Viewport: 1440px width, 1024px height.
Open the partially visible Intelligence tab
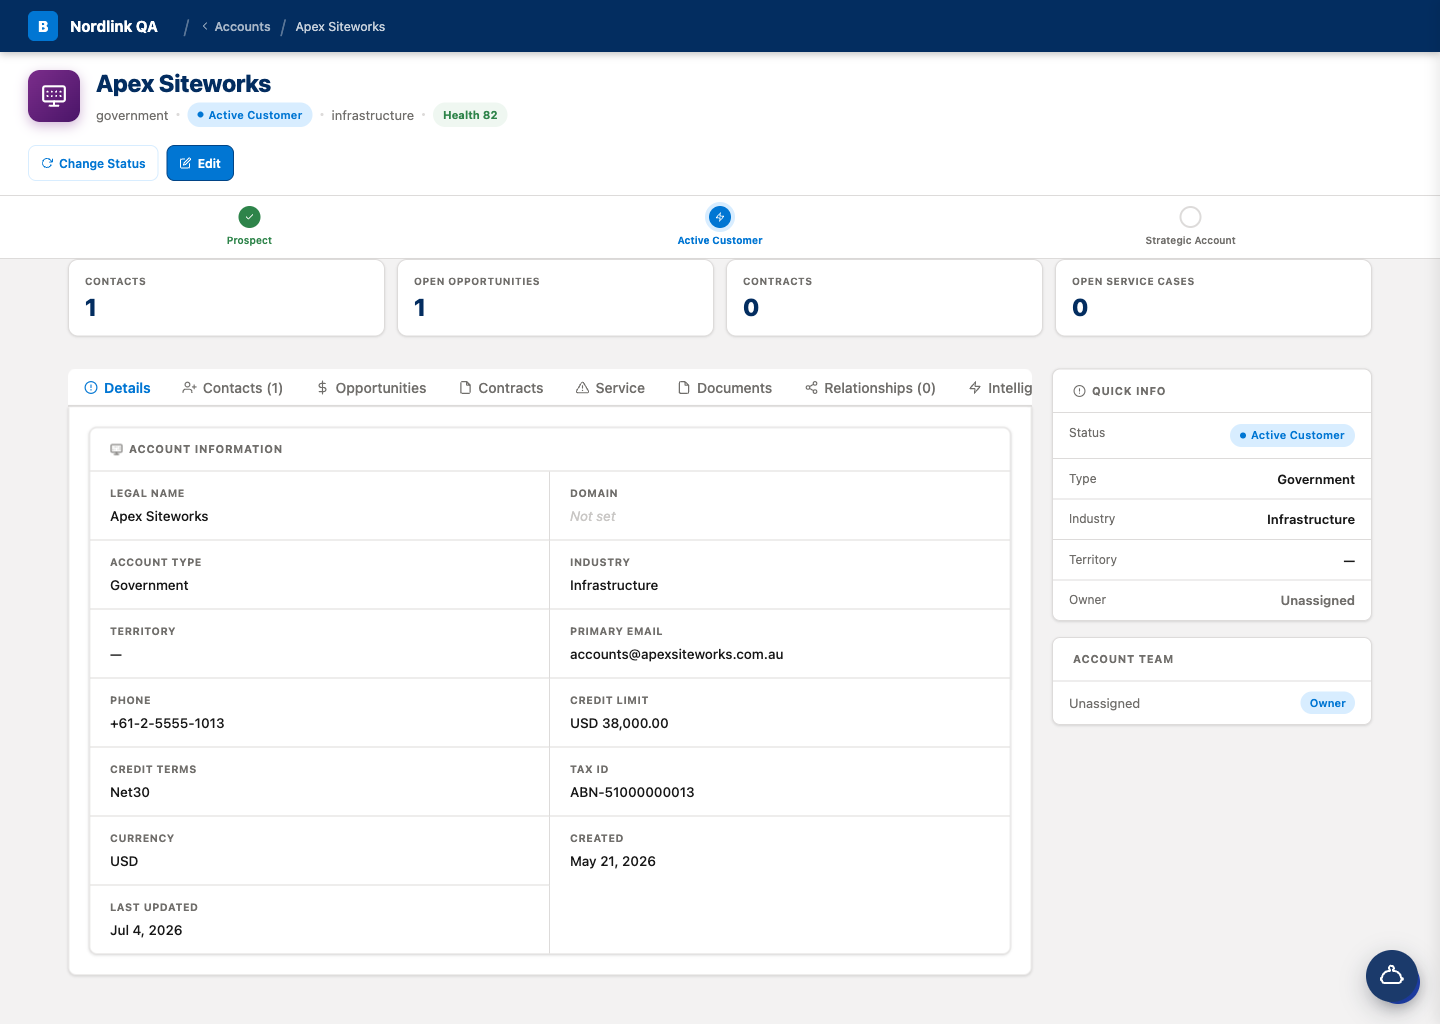click(x=1000, y=388)
